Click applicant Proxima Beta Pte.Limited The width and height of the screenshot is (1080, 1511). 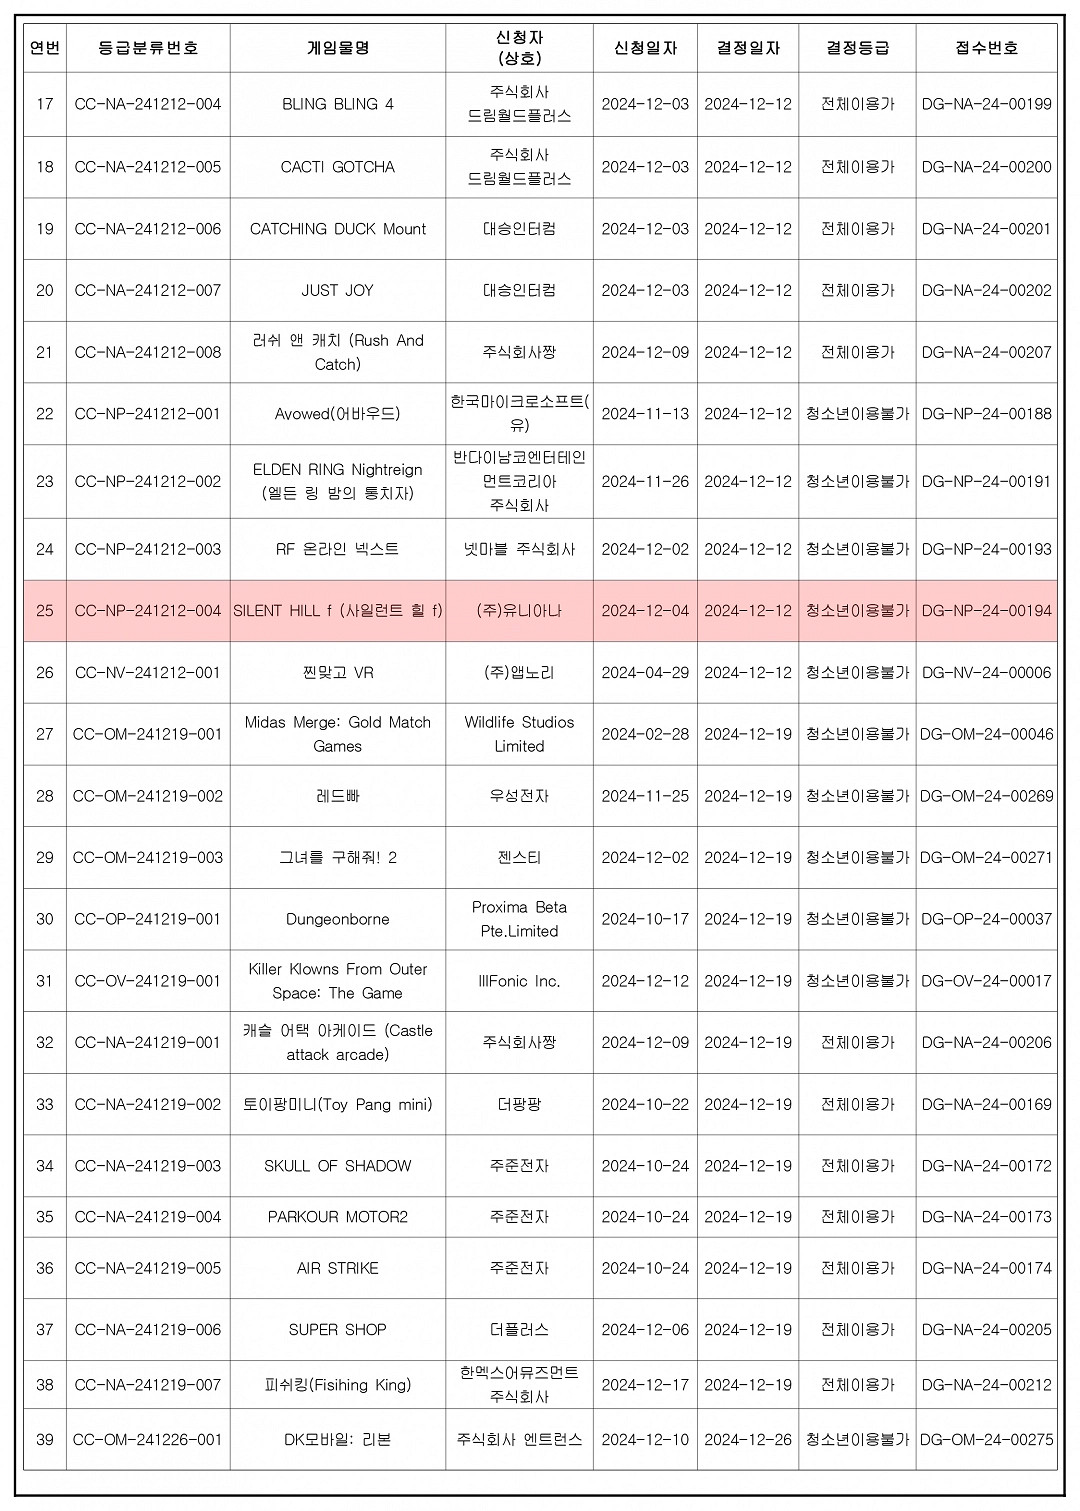point(519,919)
